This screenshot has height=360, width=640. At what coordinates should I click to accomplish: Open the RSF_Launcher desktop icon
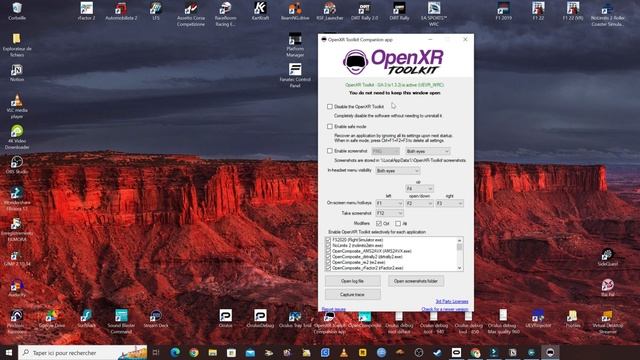(330, 11)
